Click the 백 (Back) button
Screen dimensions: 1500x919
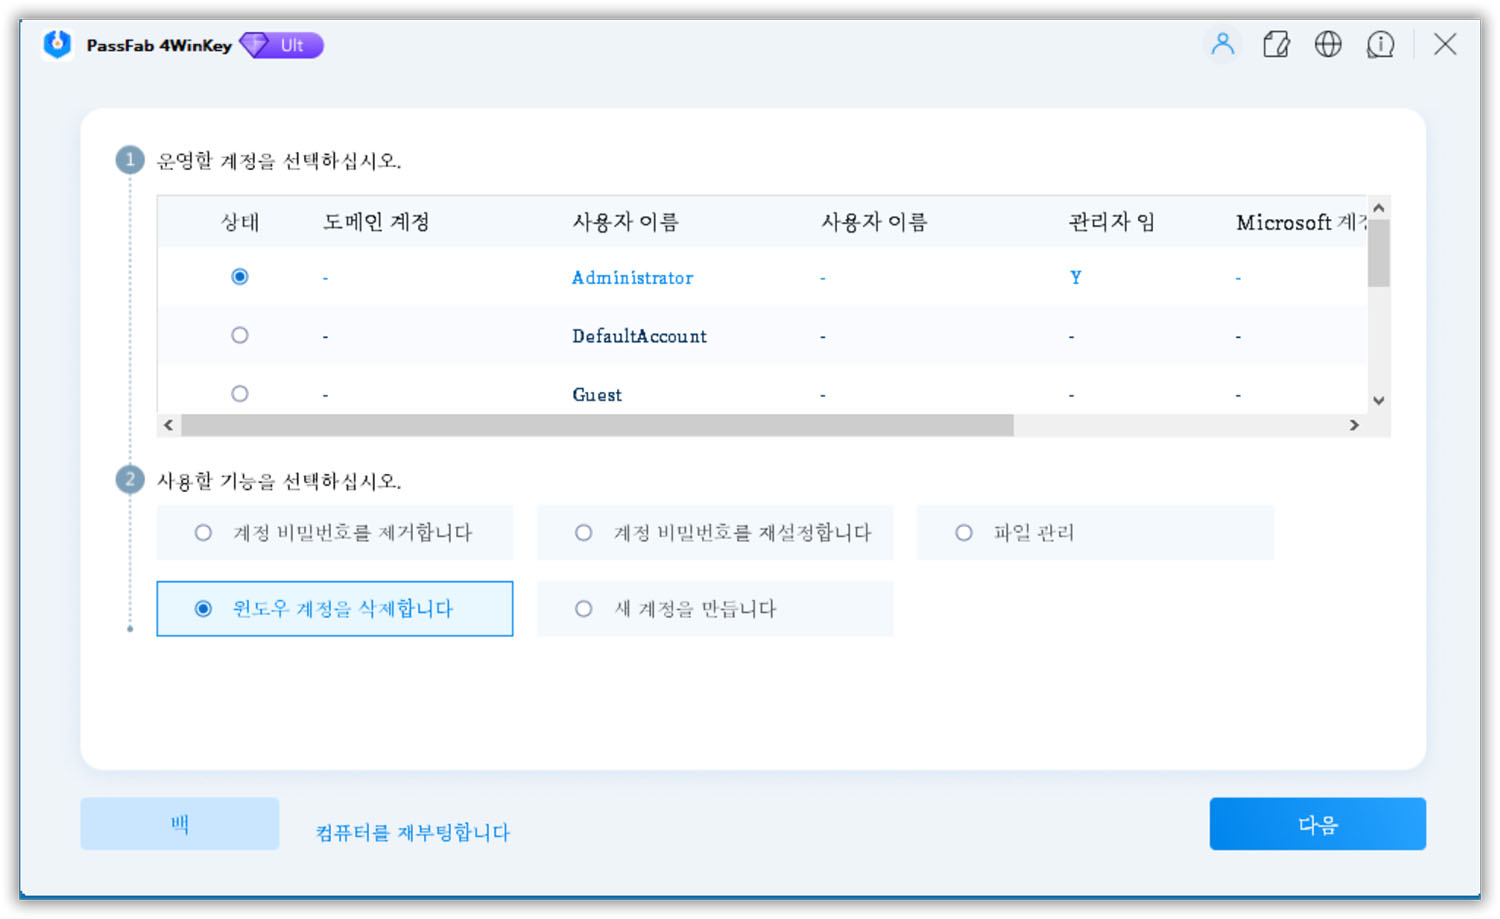point(180,823)
